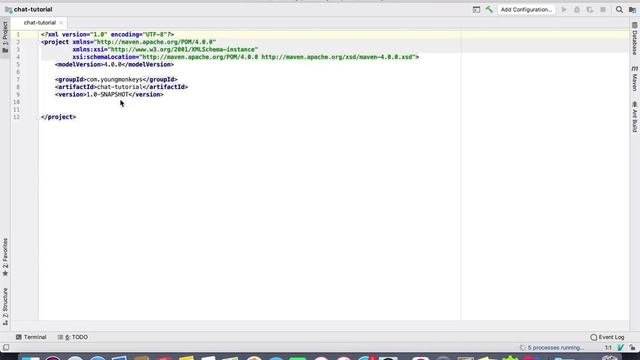The image size is (640, 360).
Task: Click the opening project xmlns line
Action: [129, 42]
